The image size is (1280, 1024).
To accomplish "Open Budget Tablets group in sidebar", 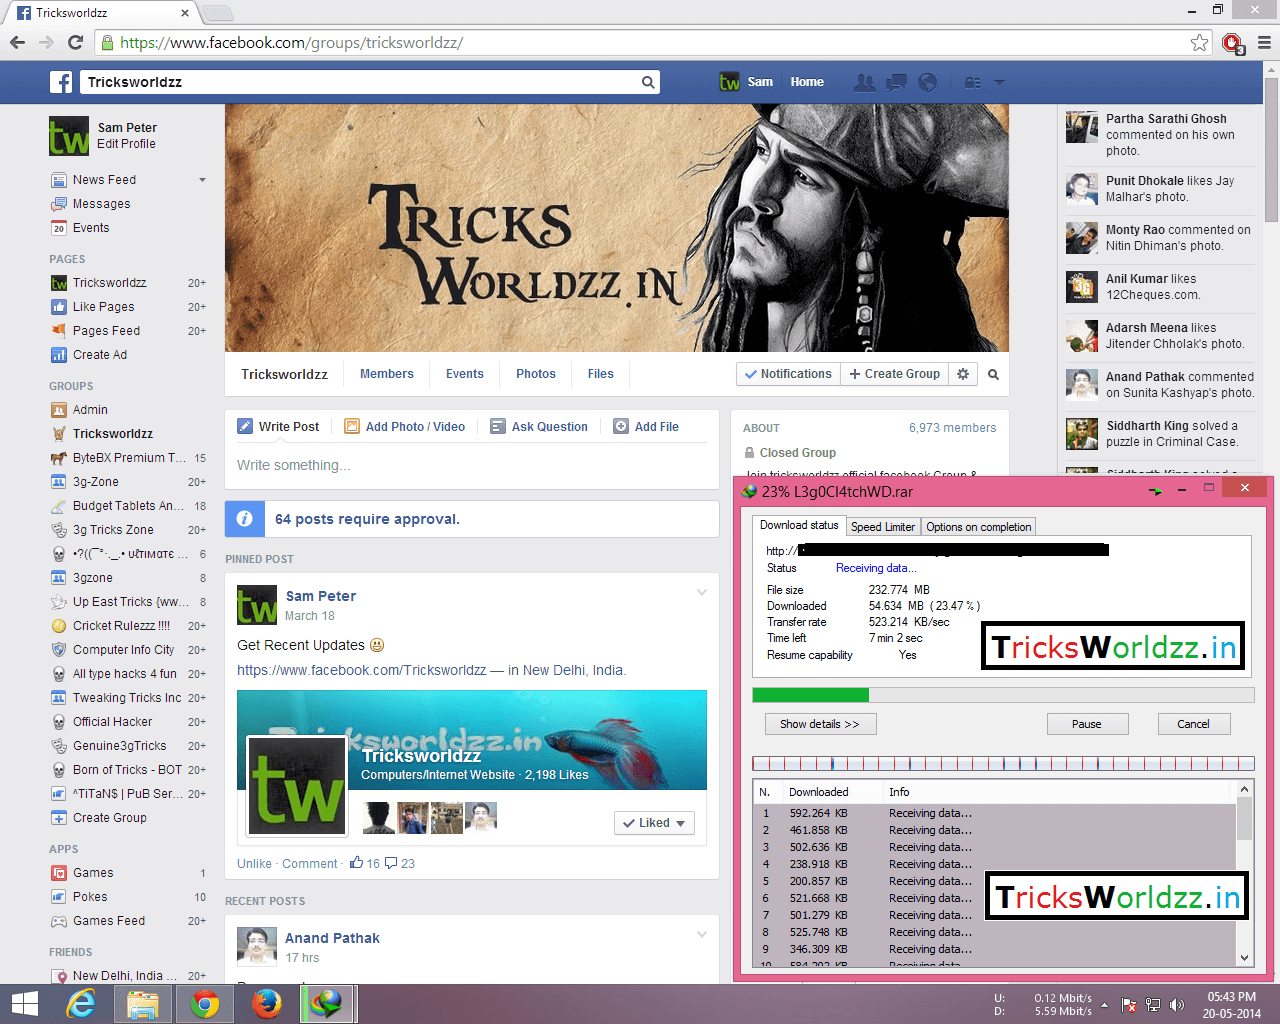I will 129,506.
